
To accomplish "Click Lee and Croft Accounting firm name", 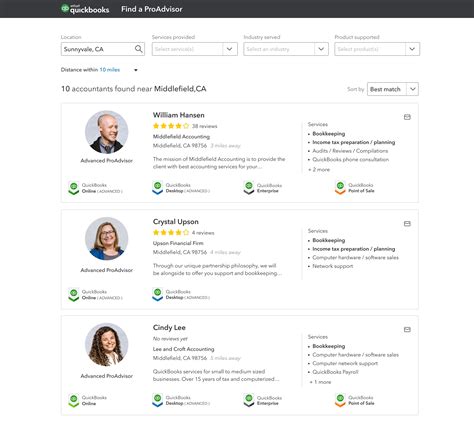I will pyautogui.click(x=183, y=349).
